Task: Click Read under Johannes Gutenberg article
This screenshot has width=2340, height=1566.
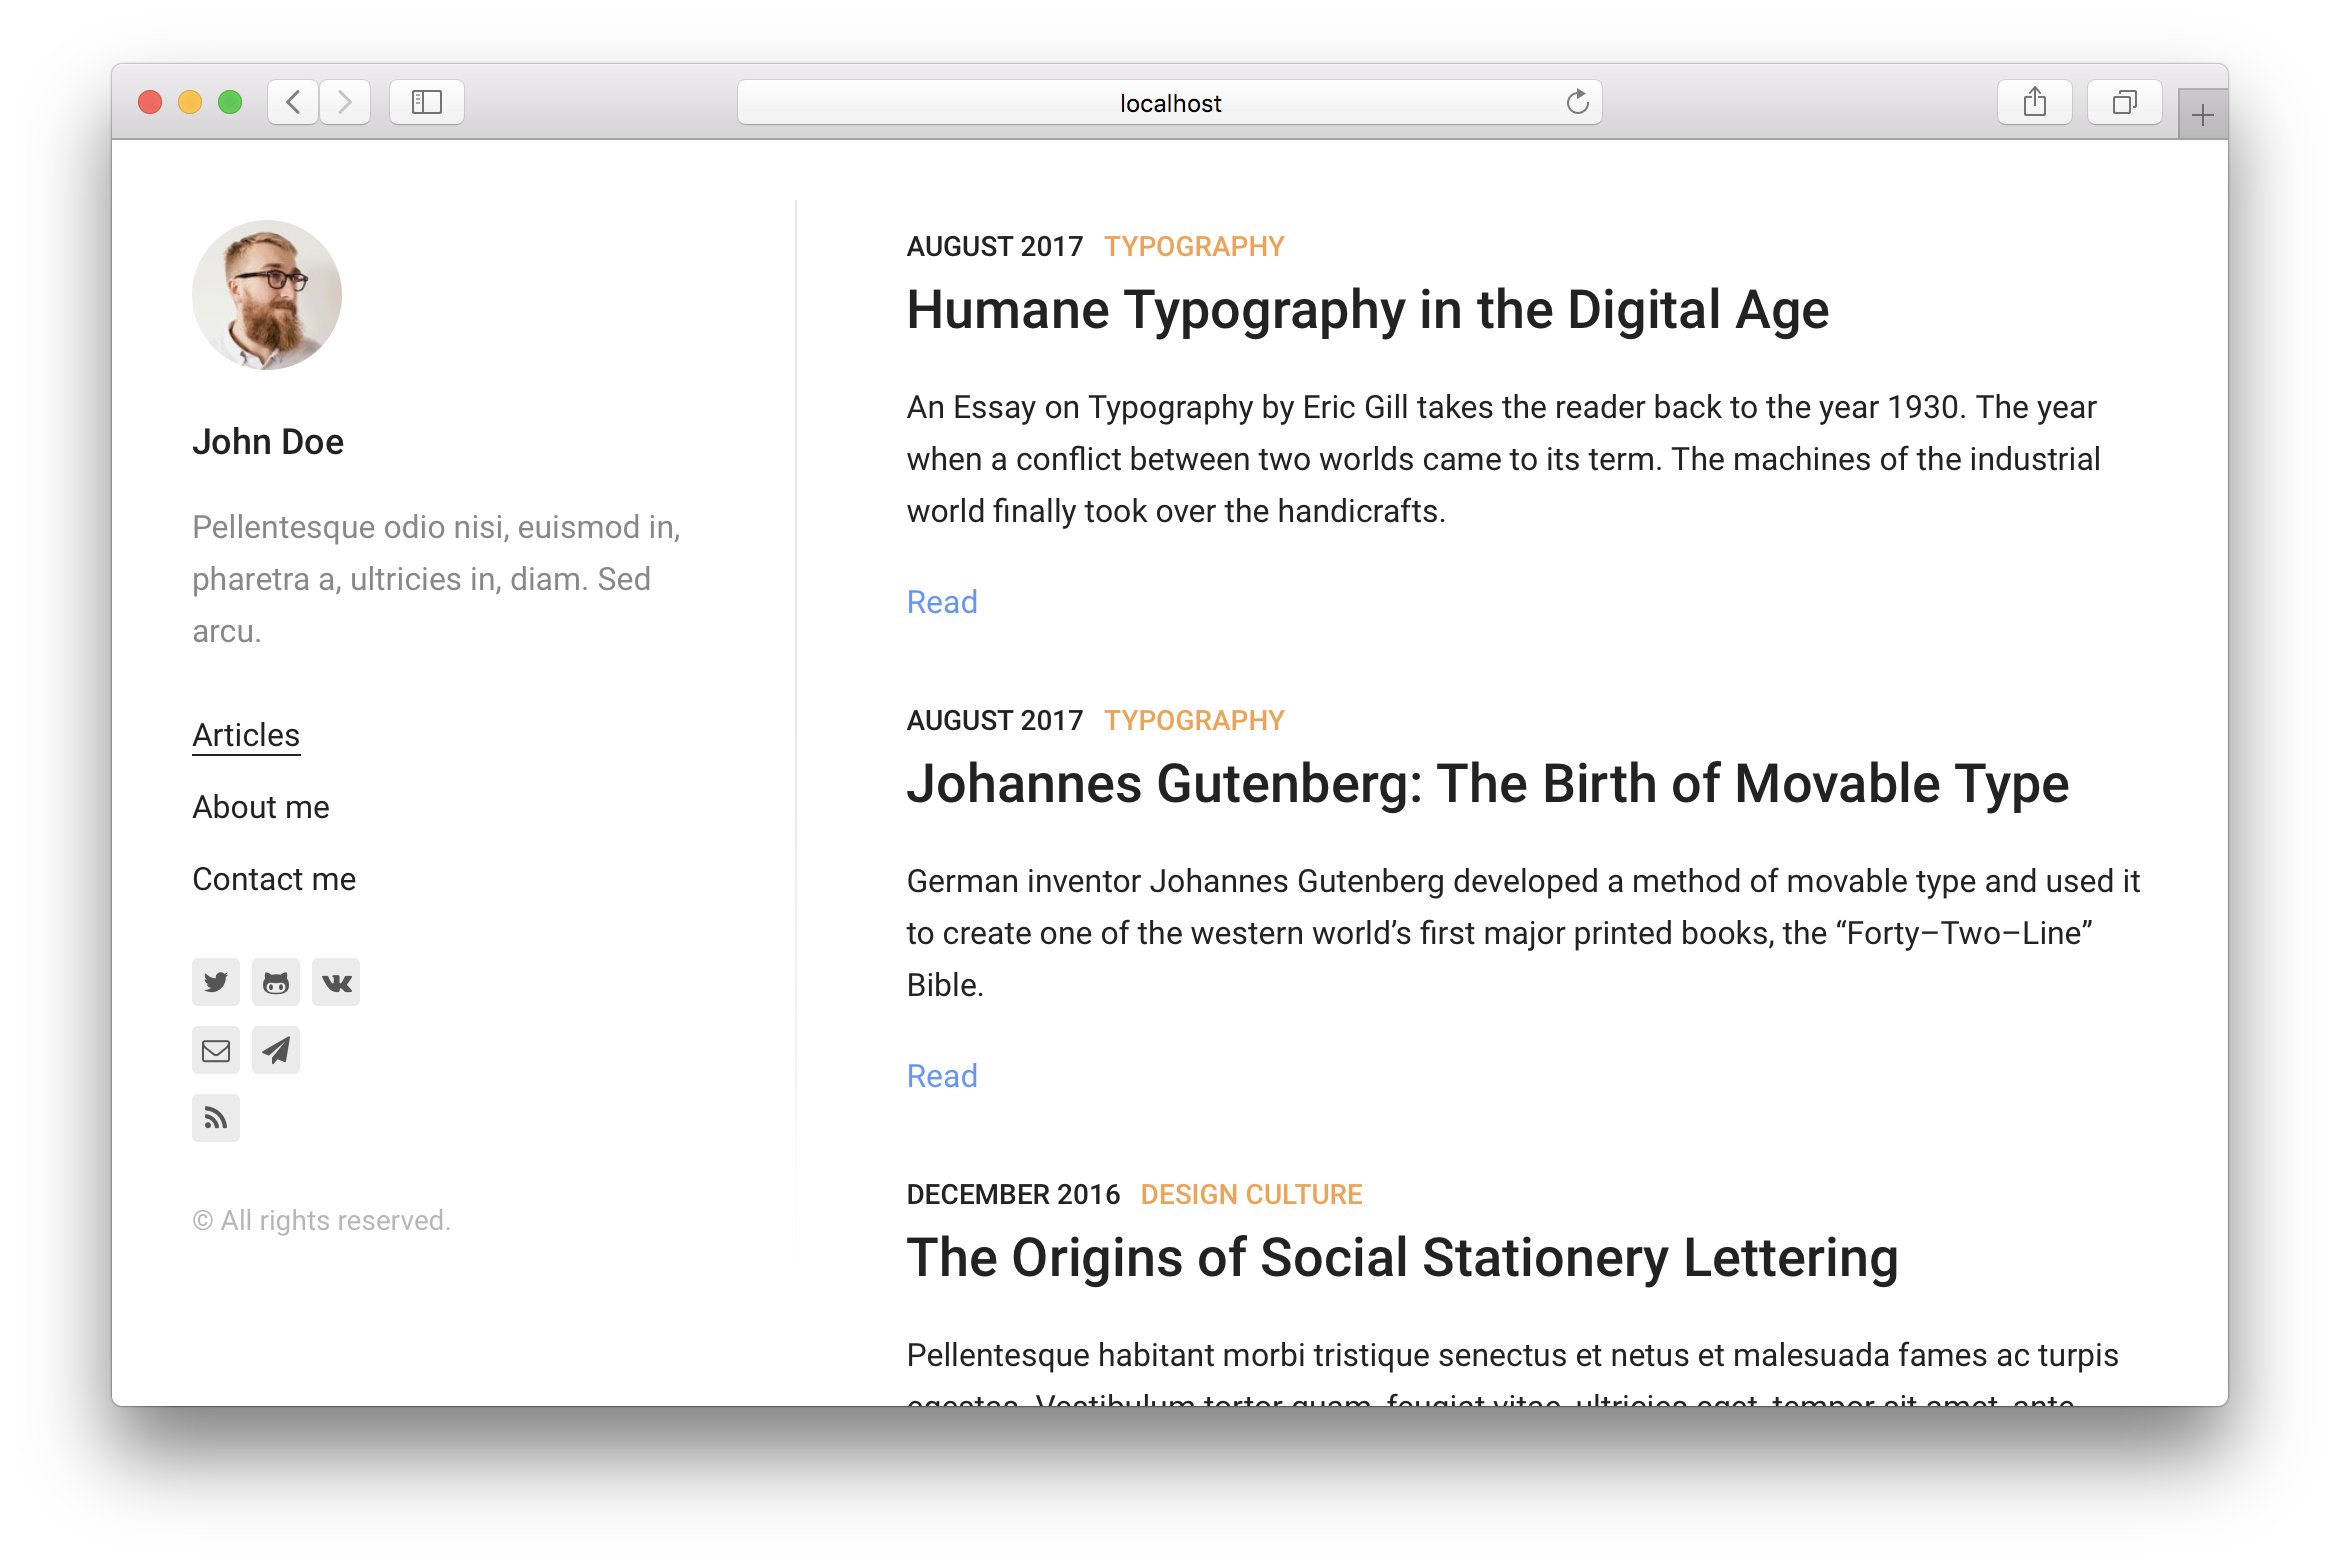Action: tap(942, 1076)
